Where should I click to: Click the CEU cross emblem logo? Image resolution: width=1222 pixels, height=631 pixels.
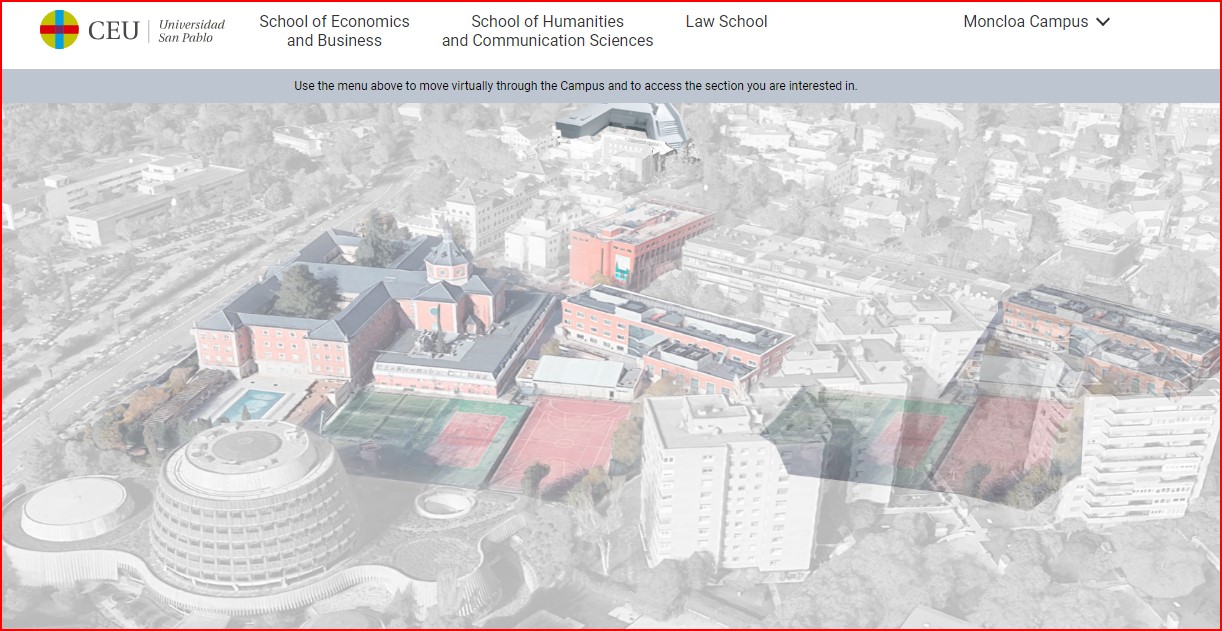[59, 30]
